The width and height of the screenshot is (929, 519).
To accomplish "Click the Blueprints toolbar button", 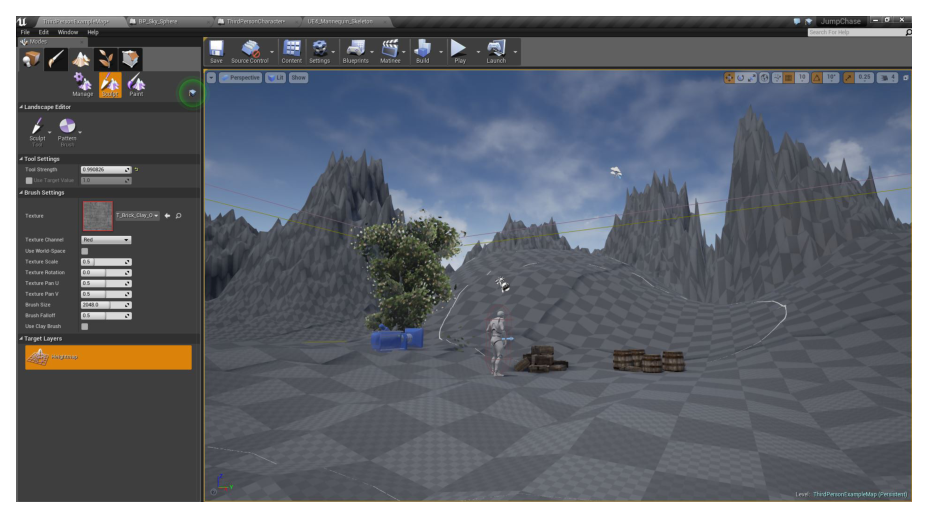I will point(355,52).
